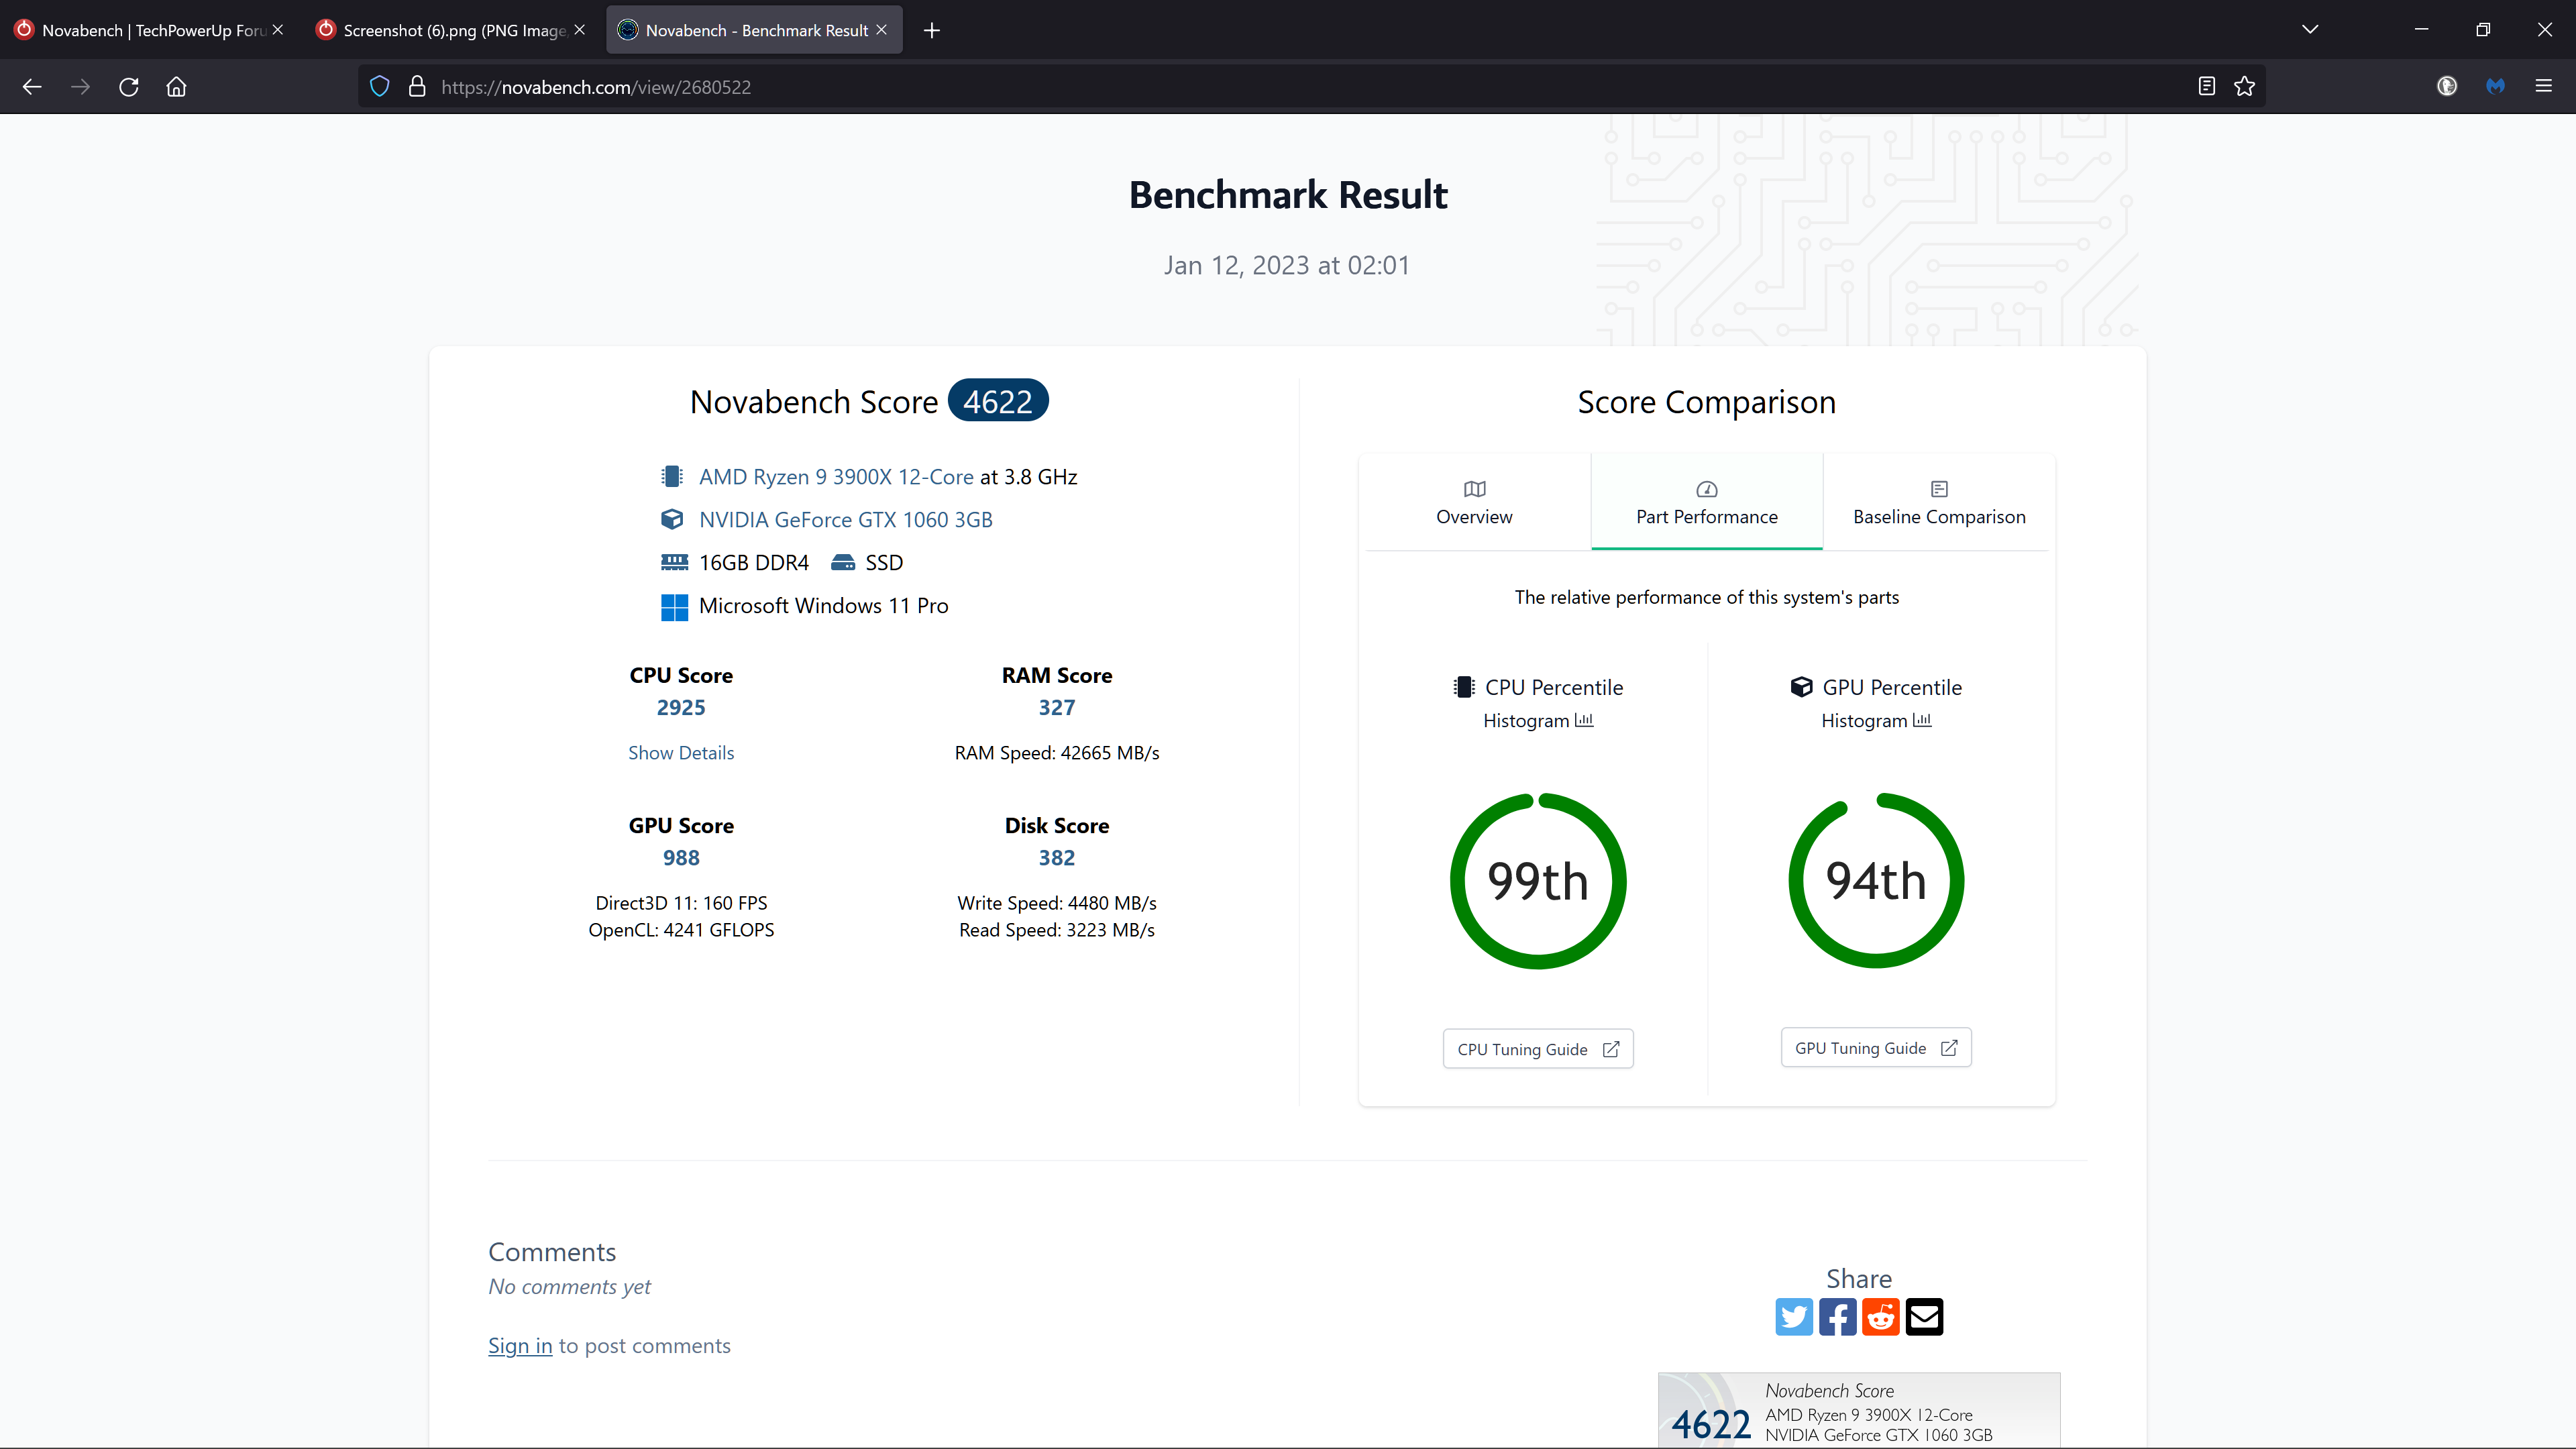Open the Firefox application menu
This screenshot has height=1449, width=2576.
2543,87
